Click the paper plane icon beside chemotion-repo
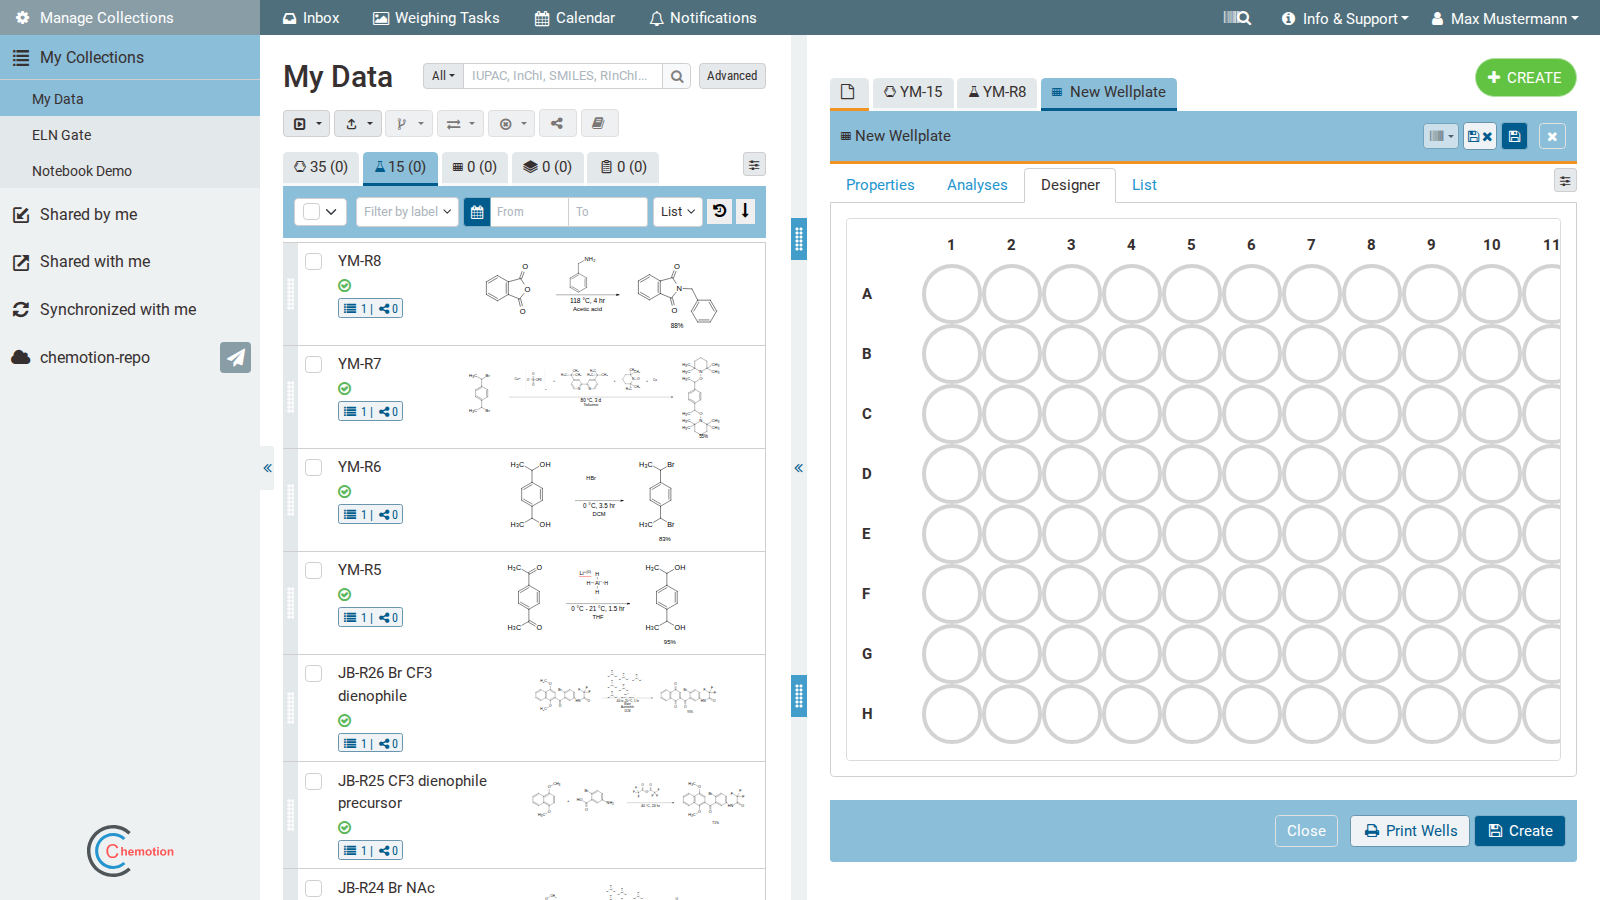 pos(235,357)
